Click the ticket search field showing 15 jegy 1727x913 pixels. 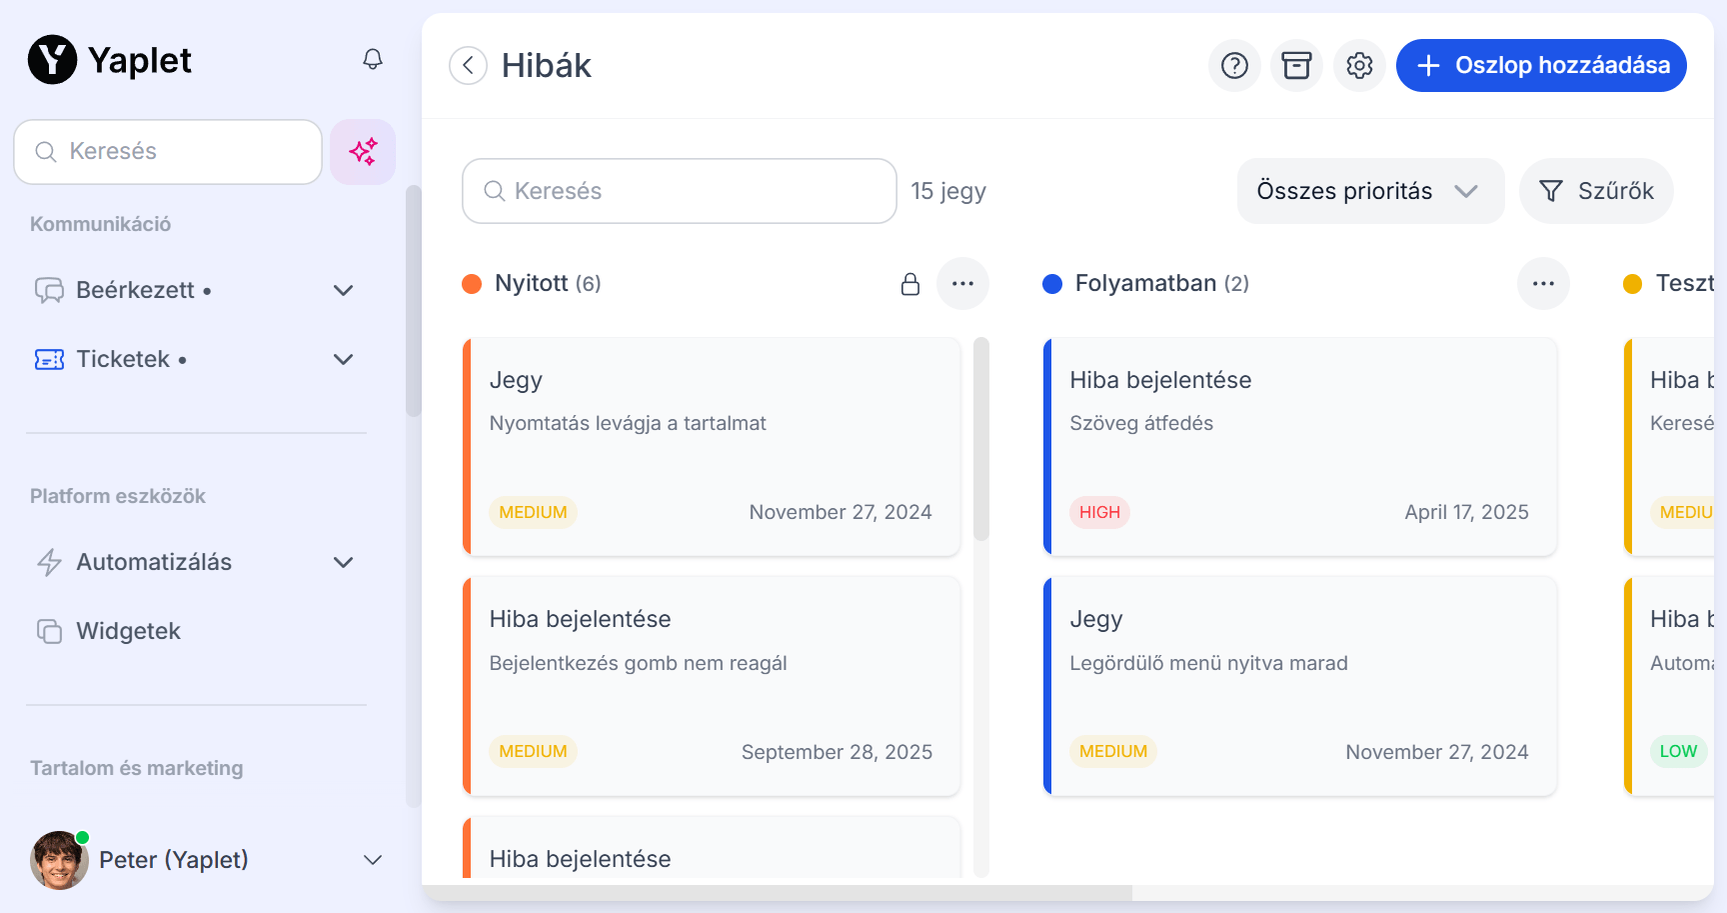tap(679, 191)
